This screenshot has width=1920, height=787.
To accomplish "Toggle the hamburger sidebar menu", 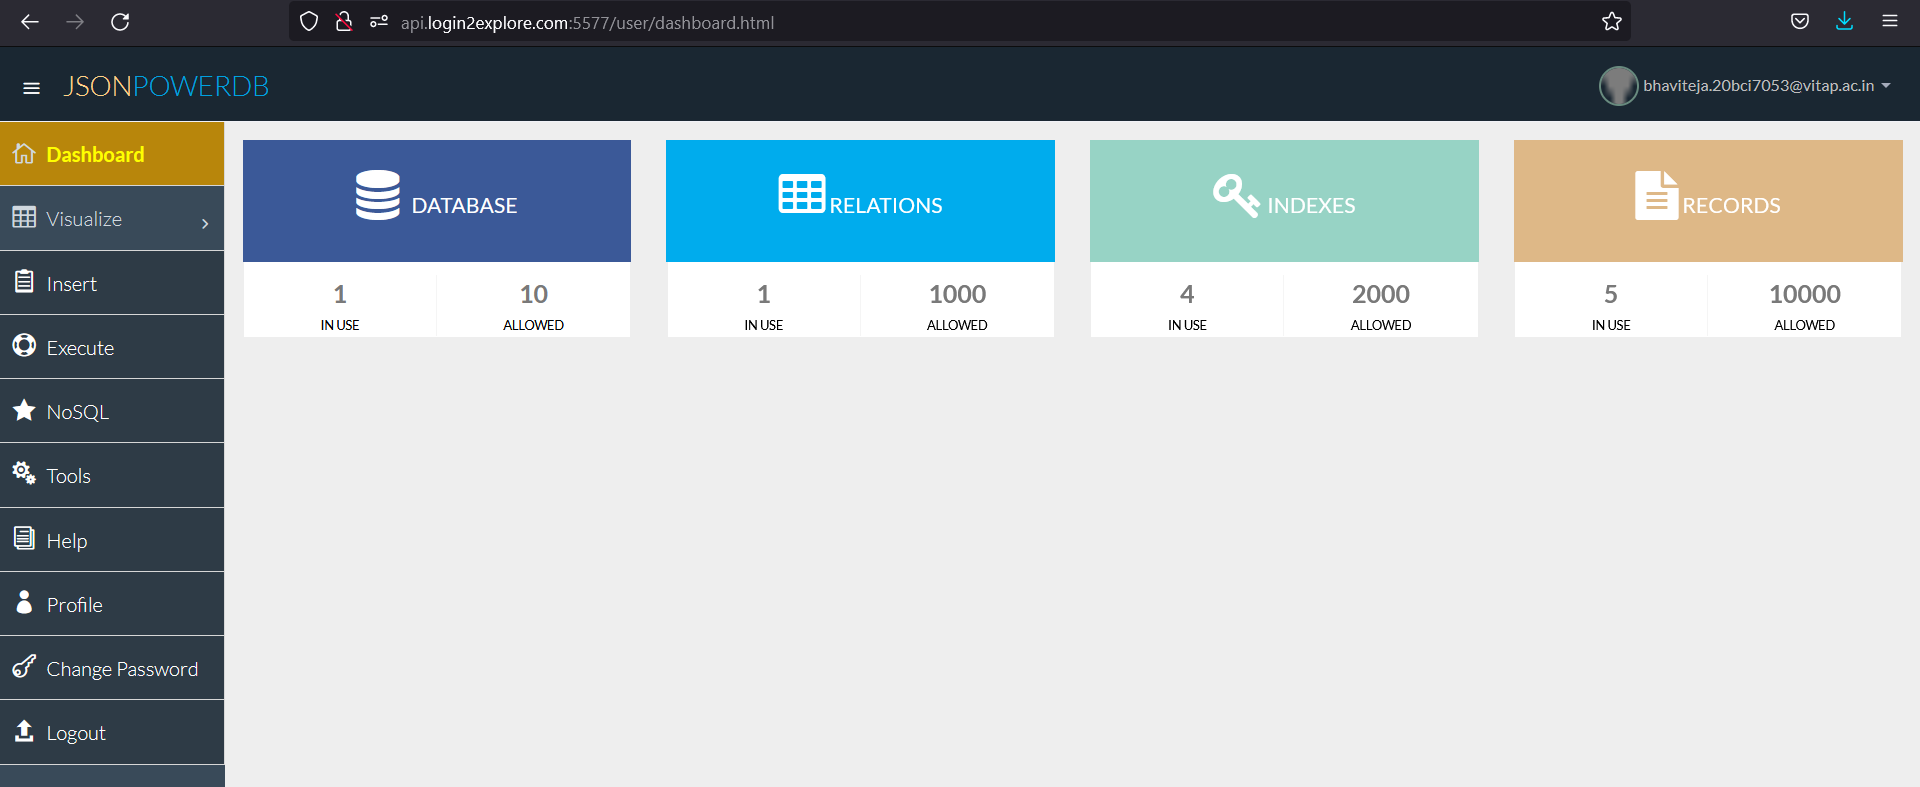I will coord(31,88).
